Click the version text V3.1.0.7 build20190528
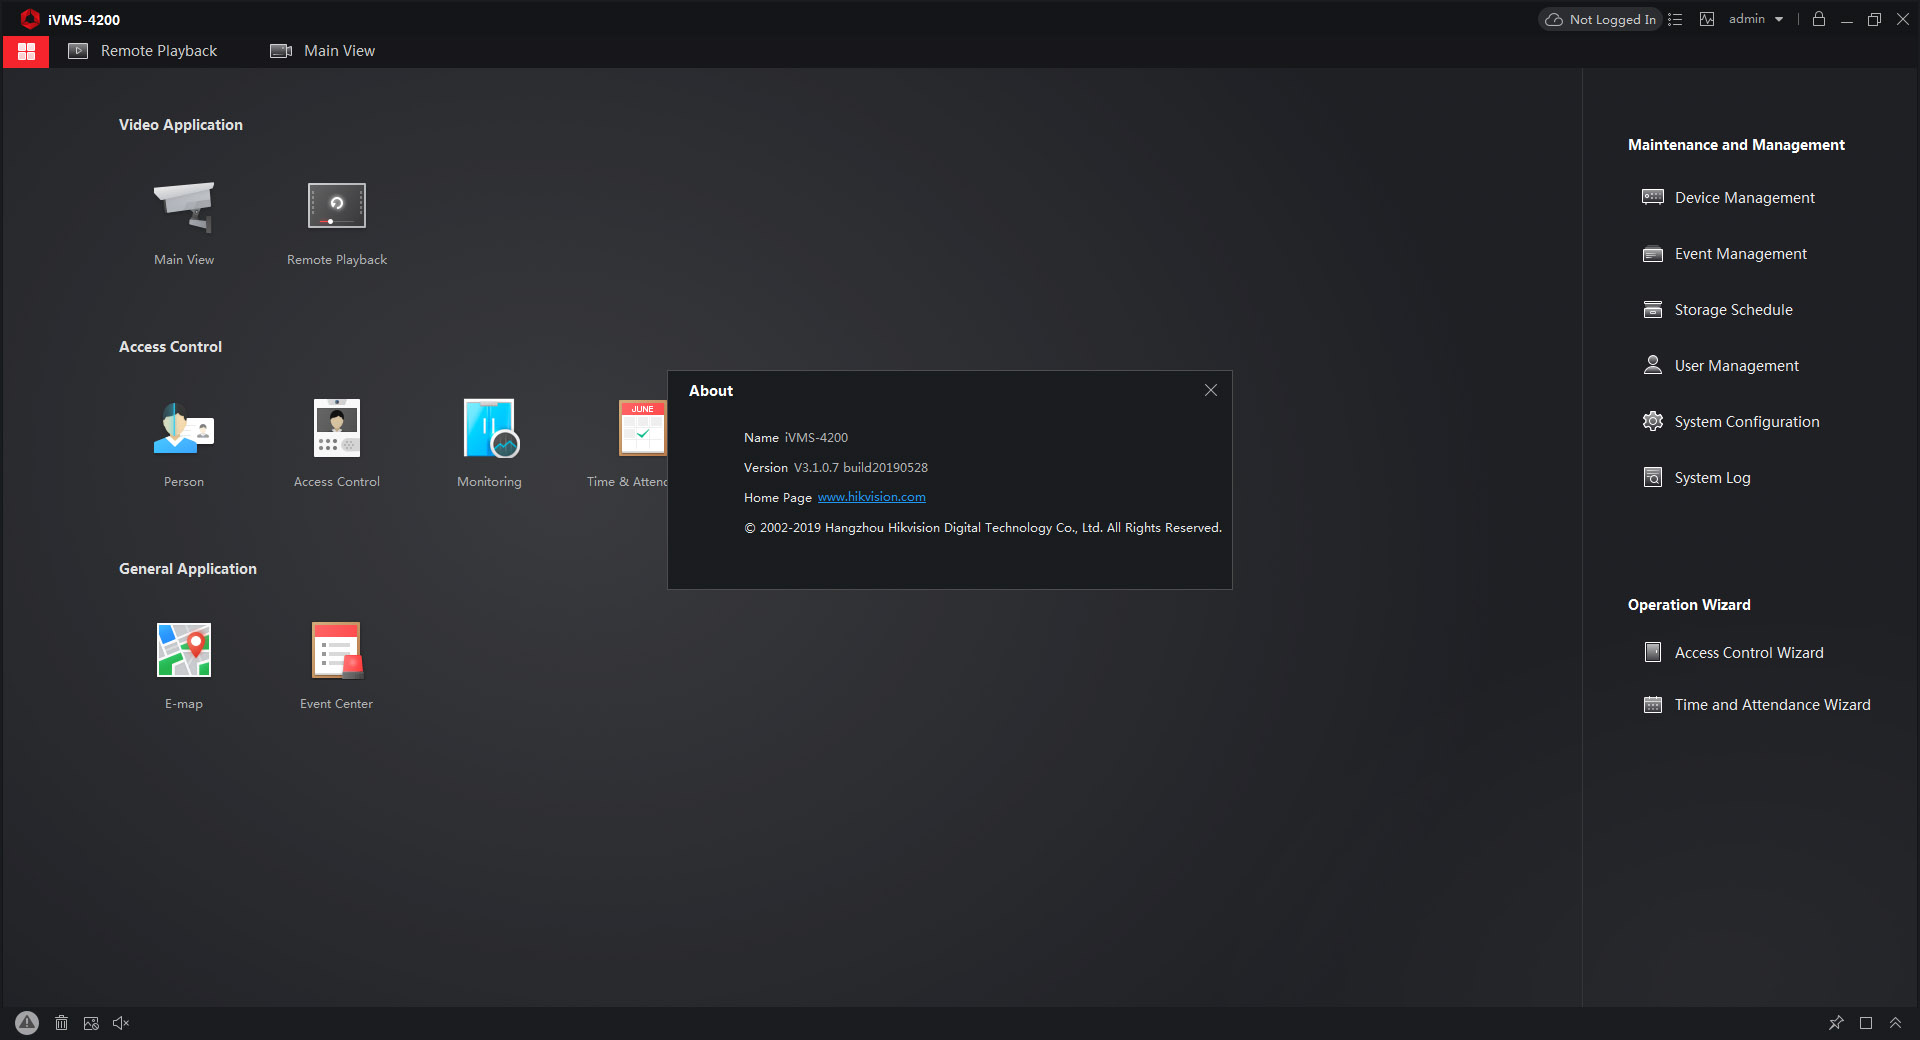1920x1040 pixels. [x=861, y=467]
